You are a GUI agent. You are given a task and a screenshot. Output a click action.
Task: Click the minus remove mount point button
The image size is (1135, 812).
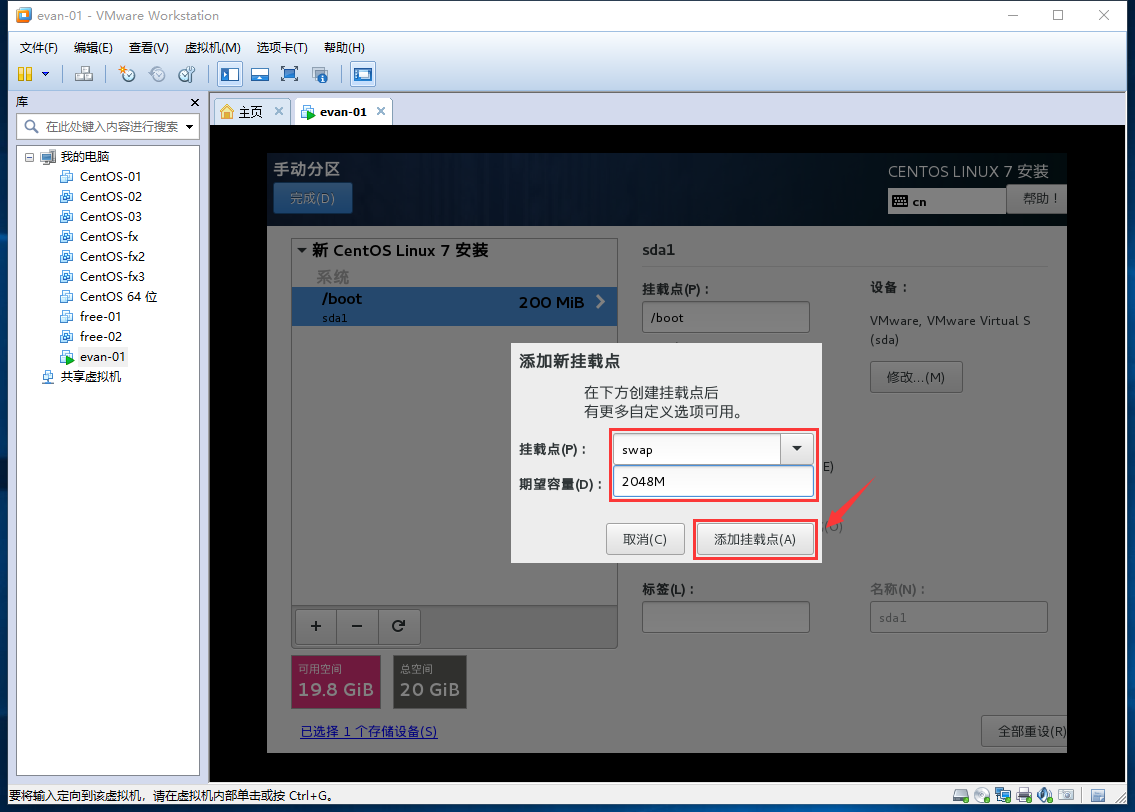[x=357, y=626]
